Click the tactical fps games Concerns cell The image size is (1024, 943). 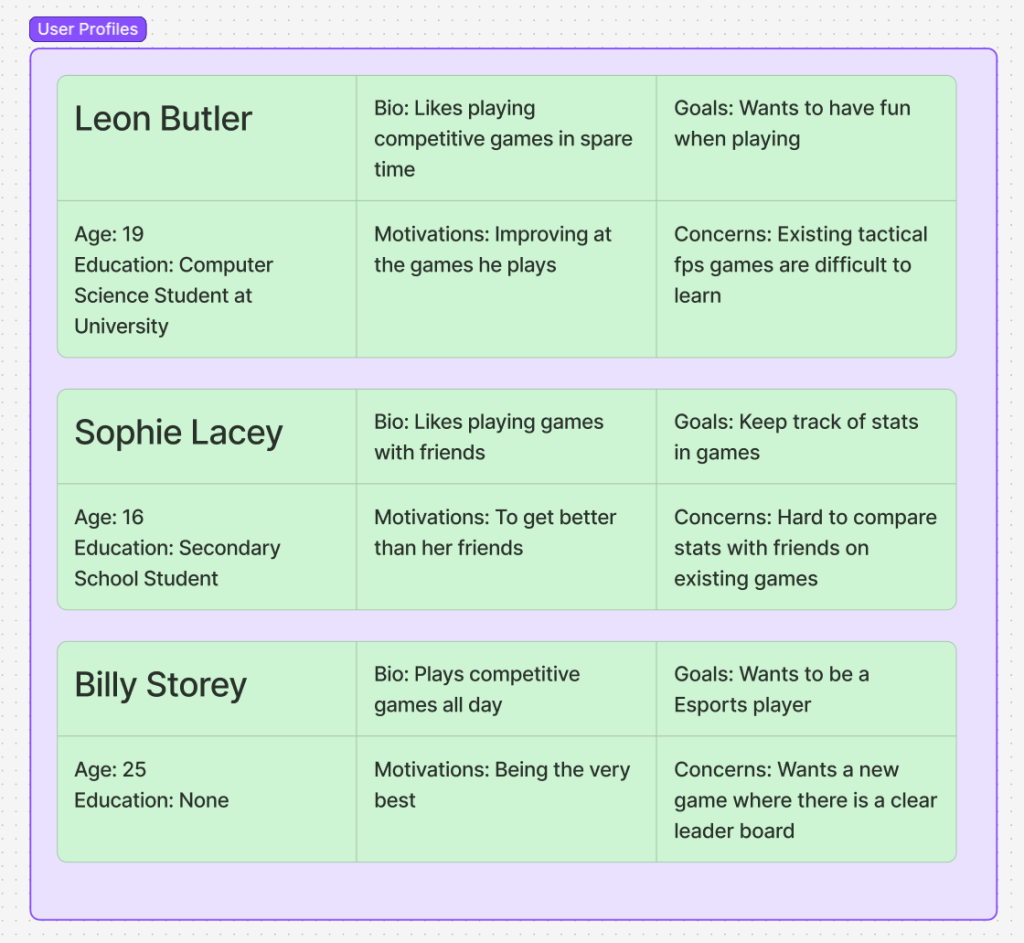tap(805, 279)
